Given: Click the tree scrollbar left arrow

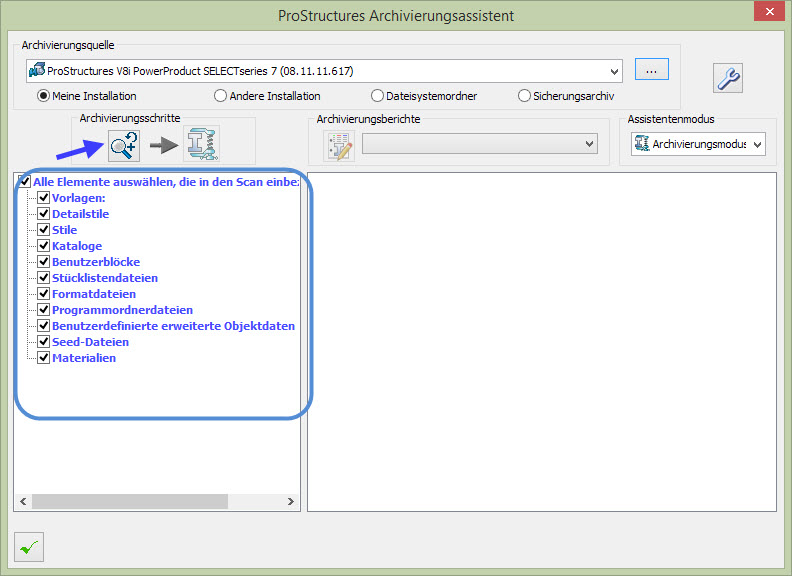Looking at the screenshot, I should pyautogui.click(x=23, y=501).
